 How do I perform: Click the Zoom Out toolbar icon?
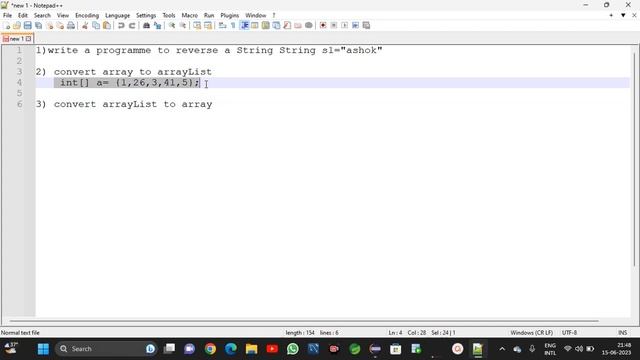(182, 25)
